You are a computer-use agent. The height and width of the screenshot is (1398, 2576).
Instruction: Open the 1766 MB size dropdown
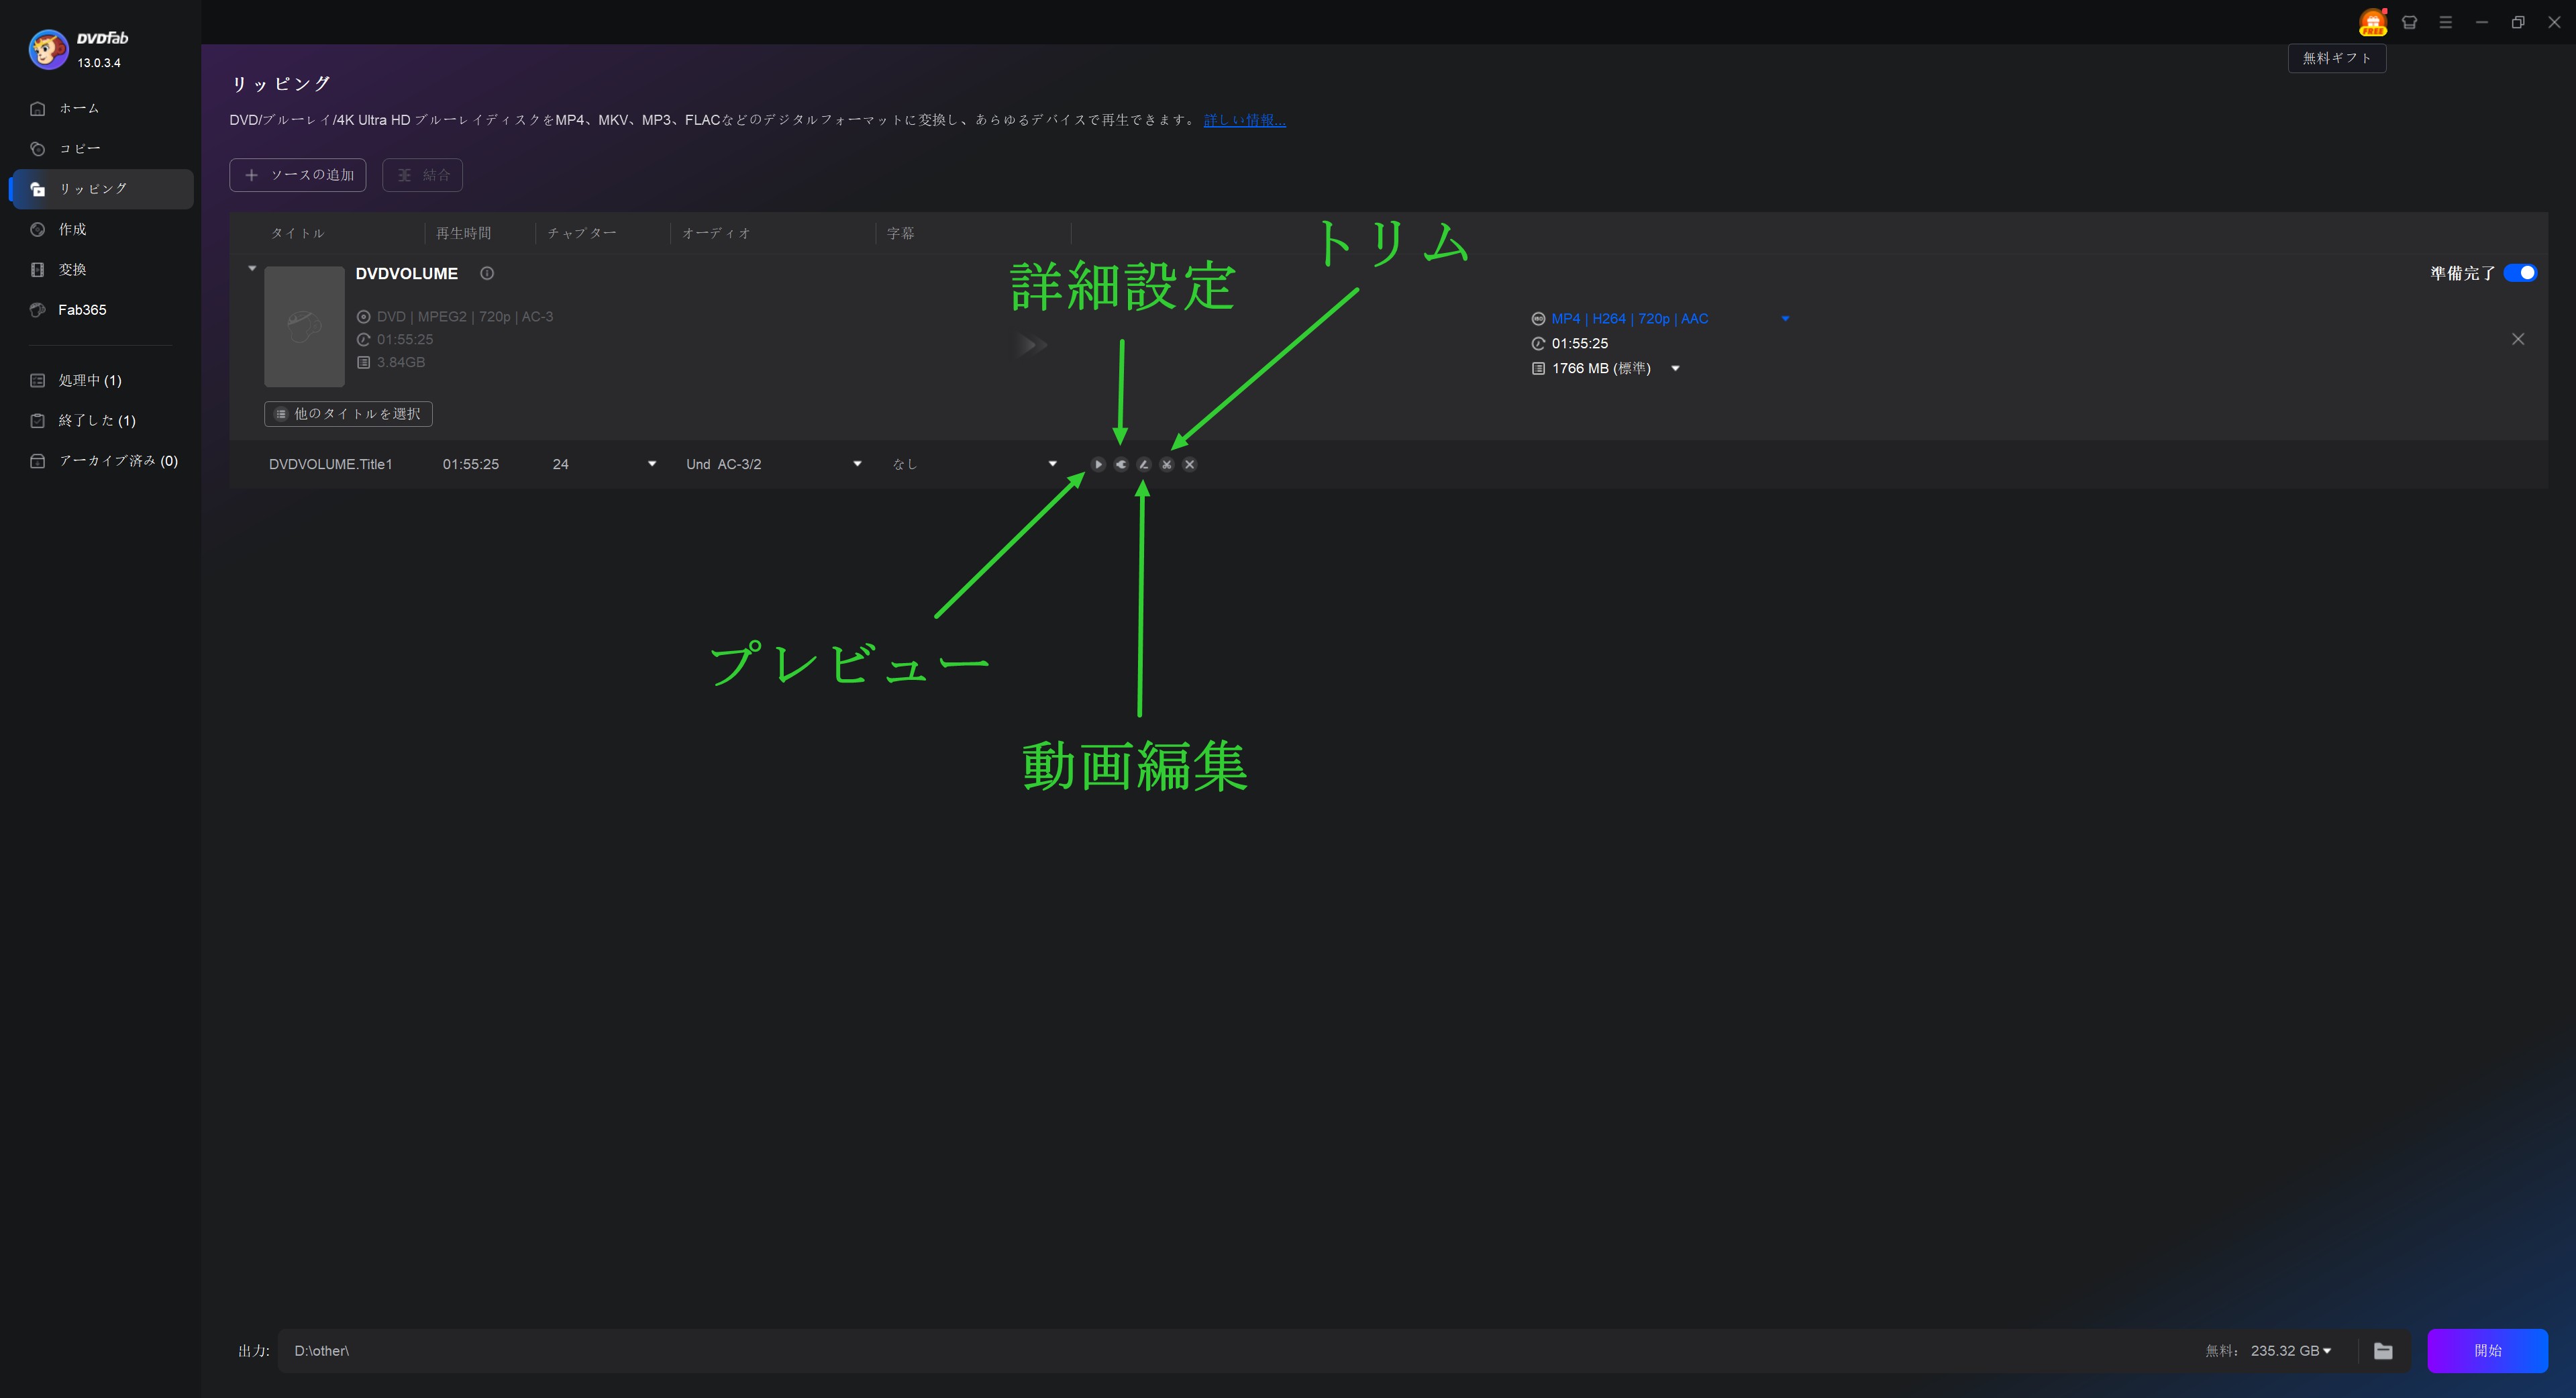pos(1675,368)
